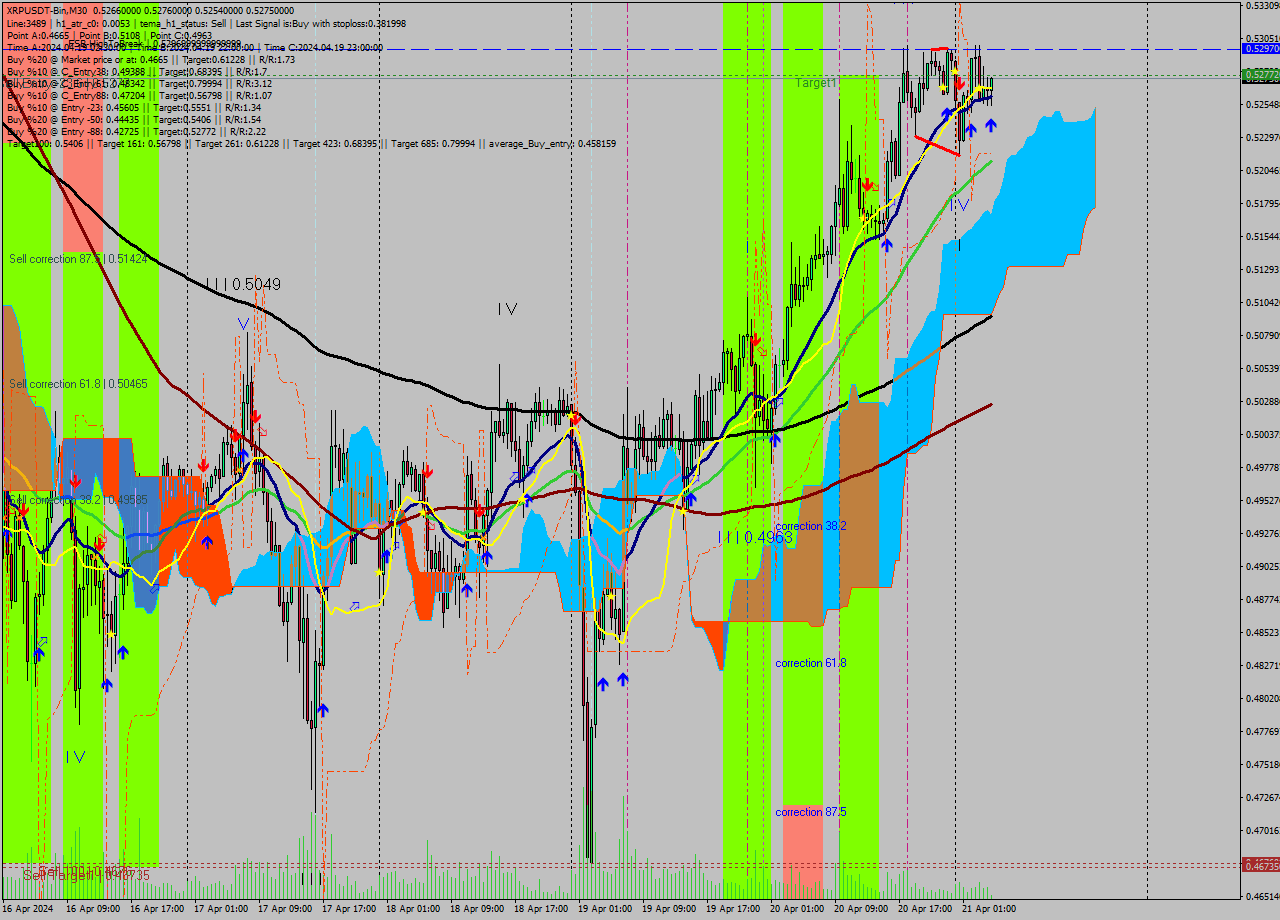
Task: Click the 0.49527 price scale value
Action: [1262, 500]
